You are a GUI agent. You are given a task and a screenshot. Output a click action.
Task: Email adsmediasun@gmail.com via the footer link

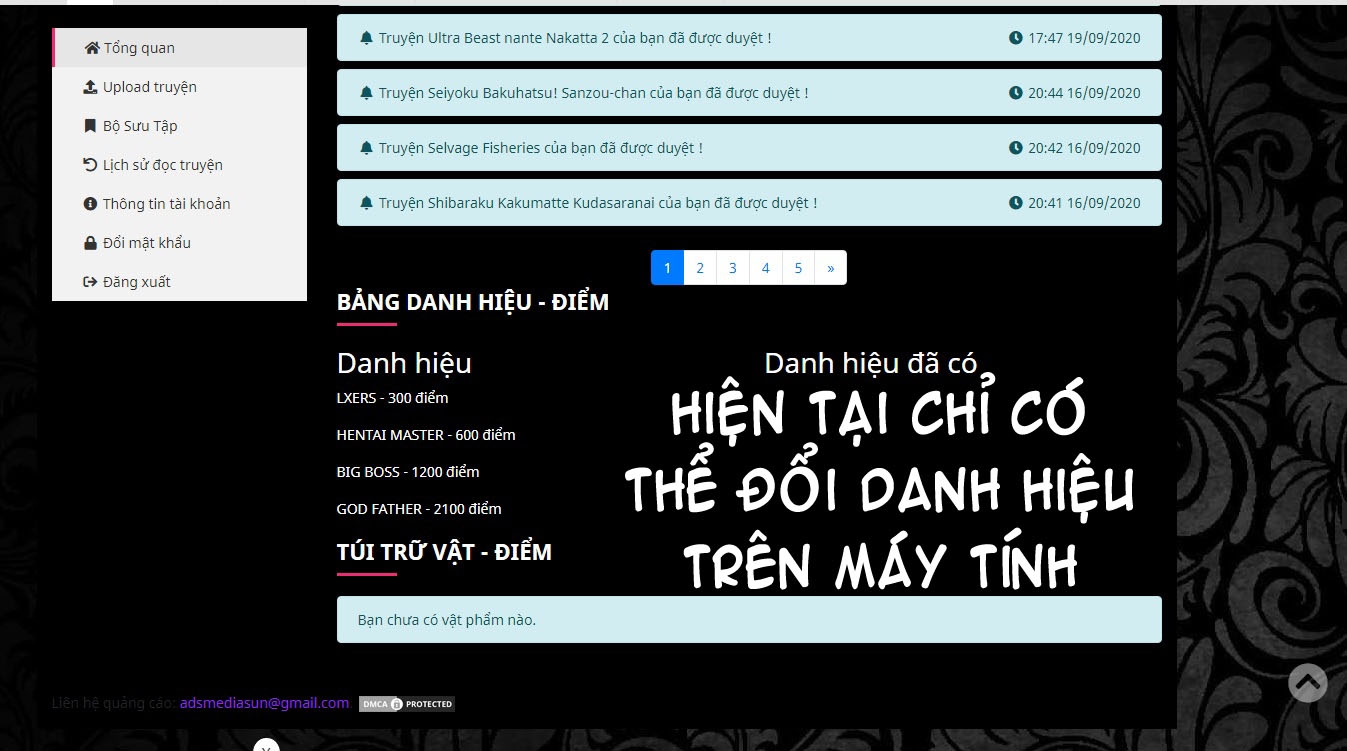[264, 702]
